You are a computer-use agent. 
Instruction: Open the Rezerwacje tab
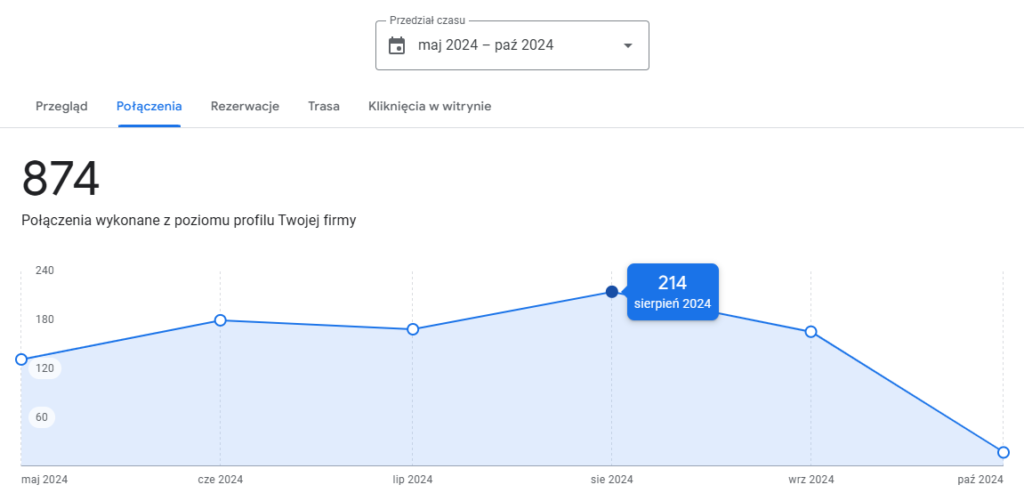pyautogui.click(x=245, y=106)
